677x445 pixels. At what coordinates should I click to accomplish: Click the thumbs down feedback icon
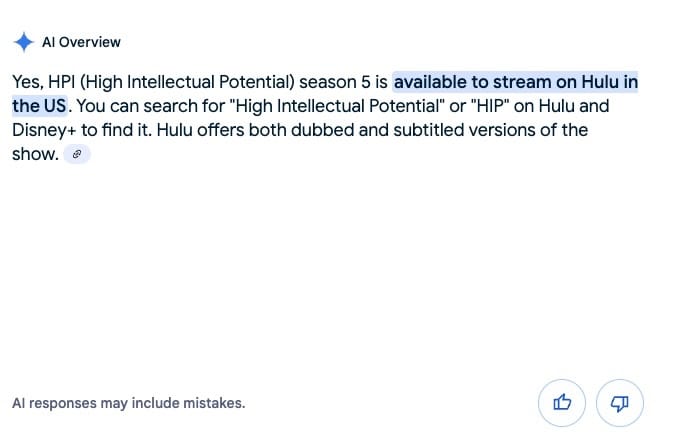(x=620, y=403)
